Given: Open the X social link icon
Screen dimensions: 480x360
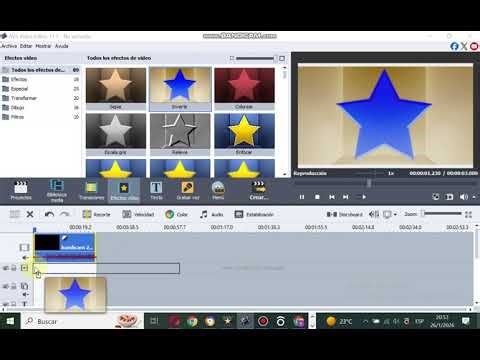Looking at the screenshot, I should (464, 46).
